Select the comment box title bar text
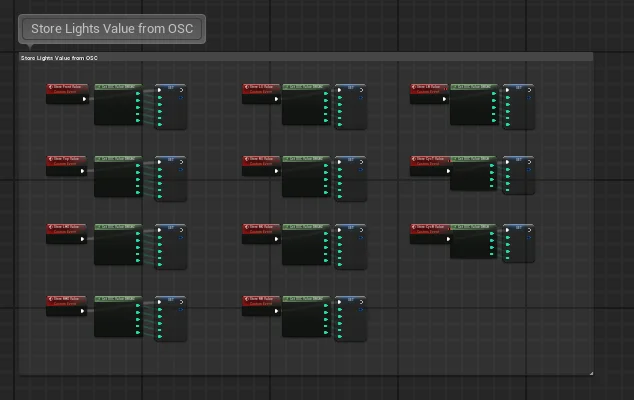The image size is (634, 400). pyautogui.click(x=59, y=58)
